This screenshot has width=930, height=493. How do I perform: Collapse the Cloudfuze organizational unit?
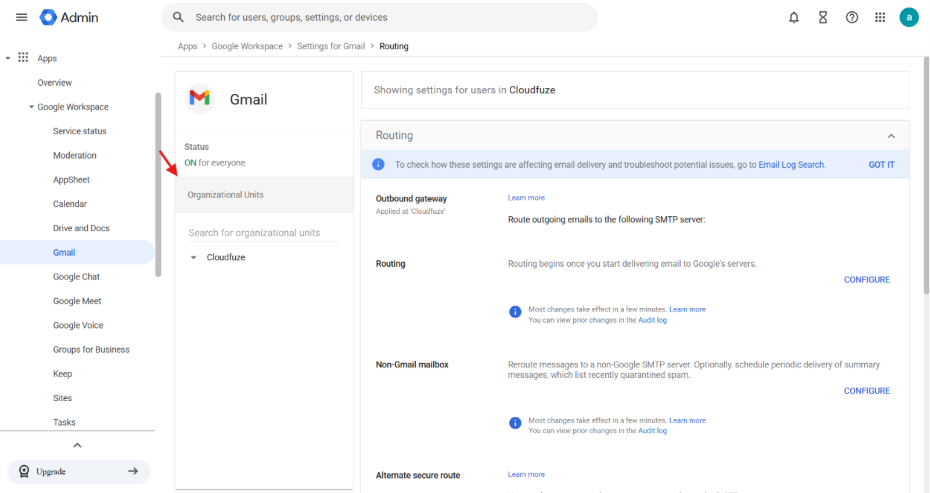click(193, 257)
